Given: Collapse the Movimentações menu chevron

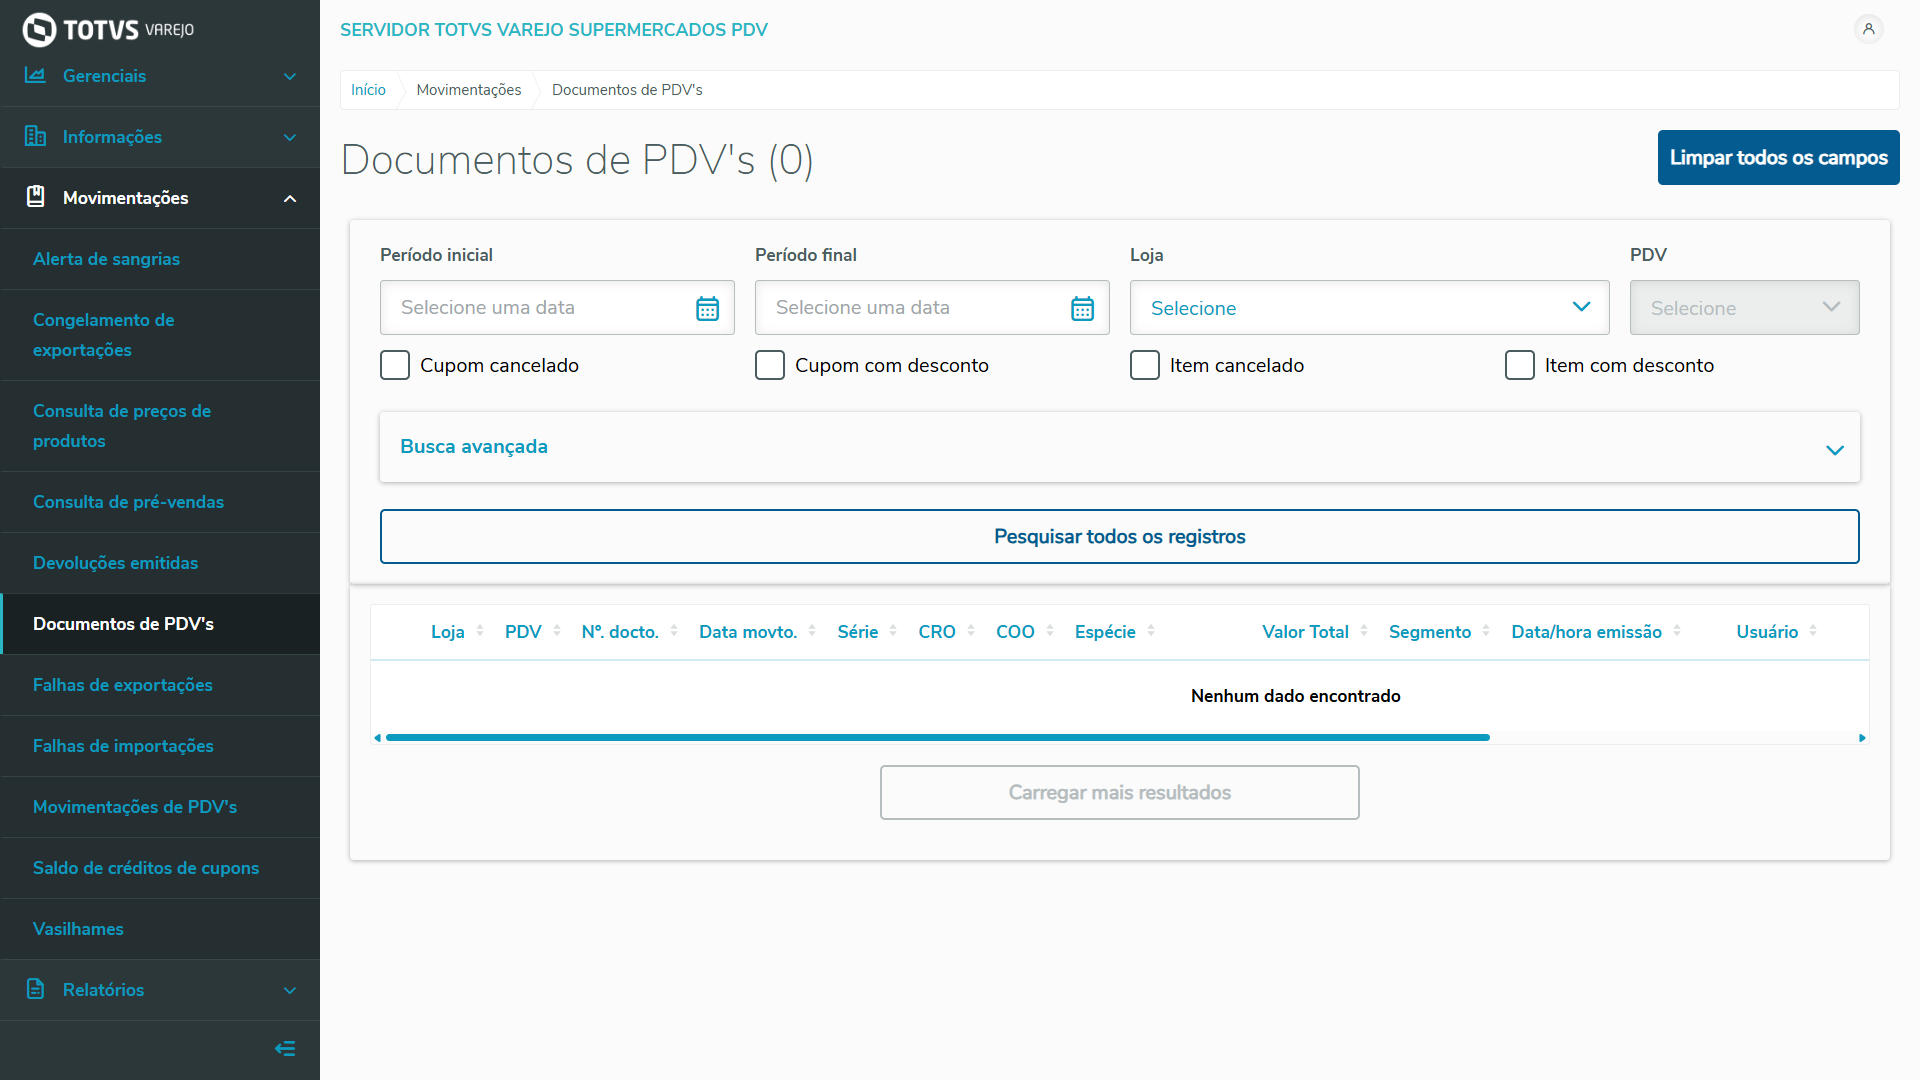Looking at the screenshot, I should click(290, 198).
